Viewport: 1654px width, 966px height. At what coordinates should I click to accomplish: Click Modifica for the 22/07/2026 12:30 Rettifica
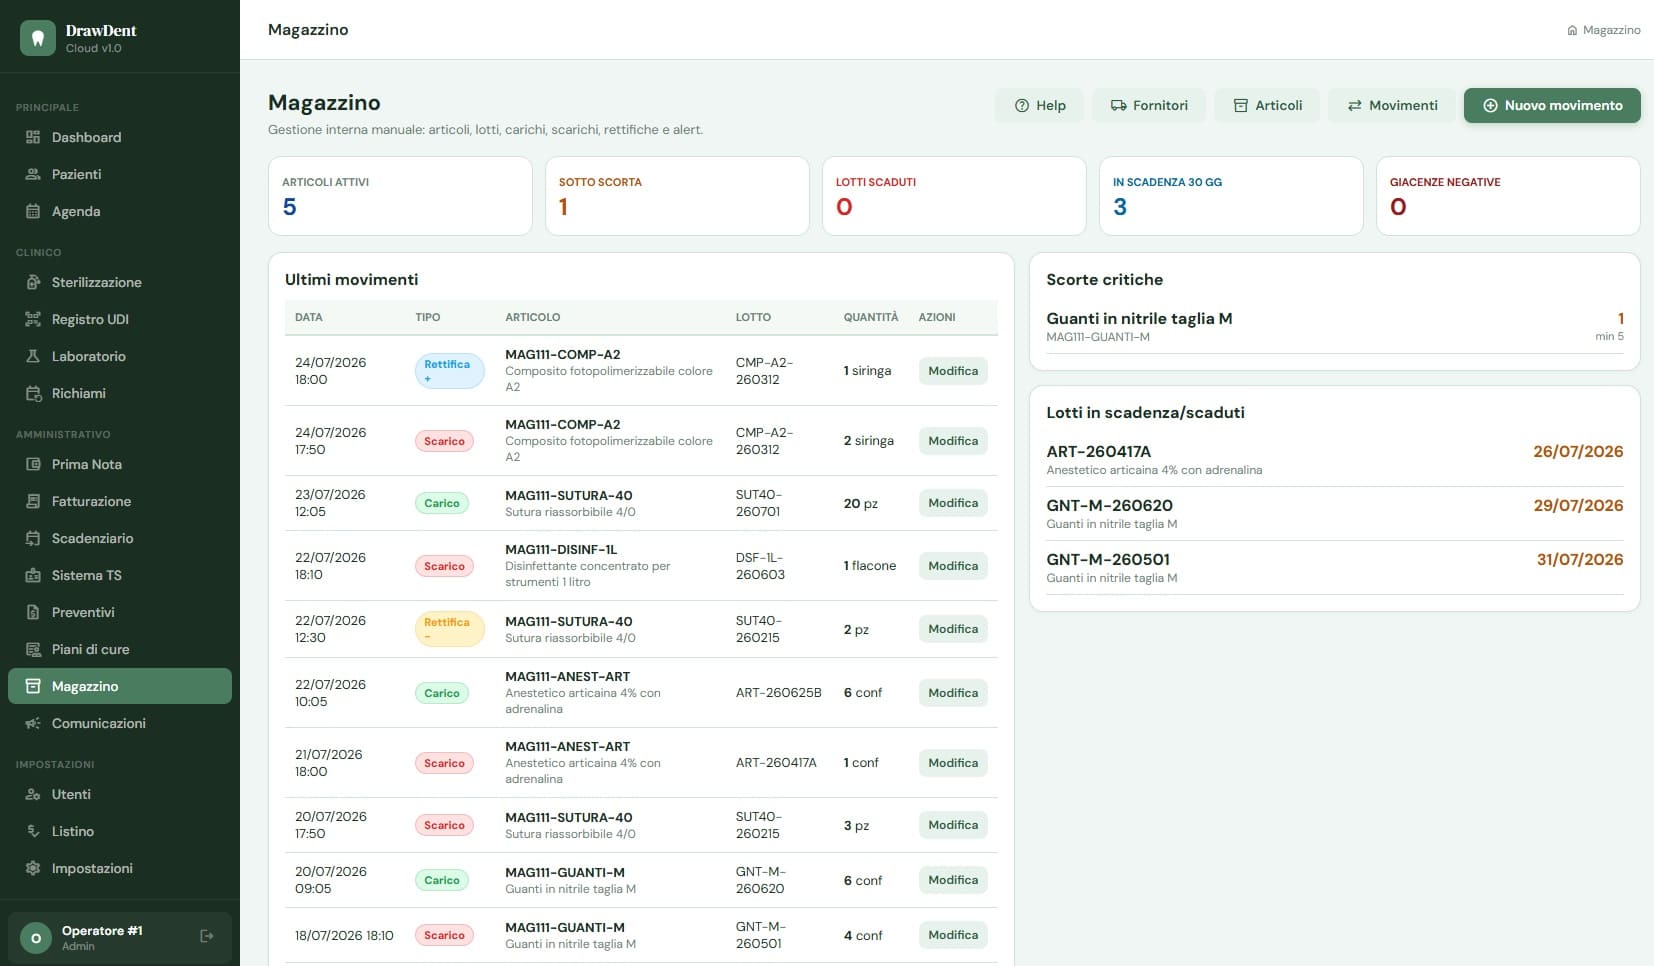click(x=953, y=629)
